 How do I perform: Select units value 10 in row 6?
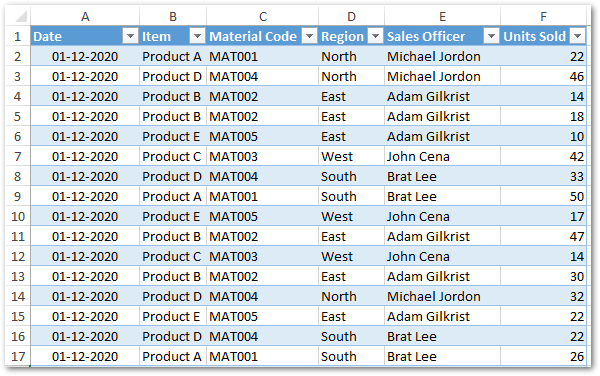[543, 137]
